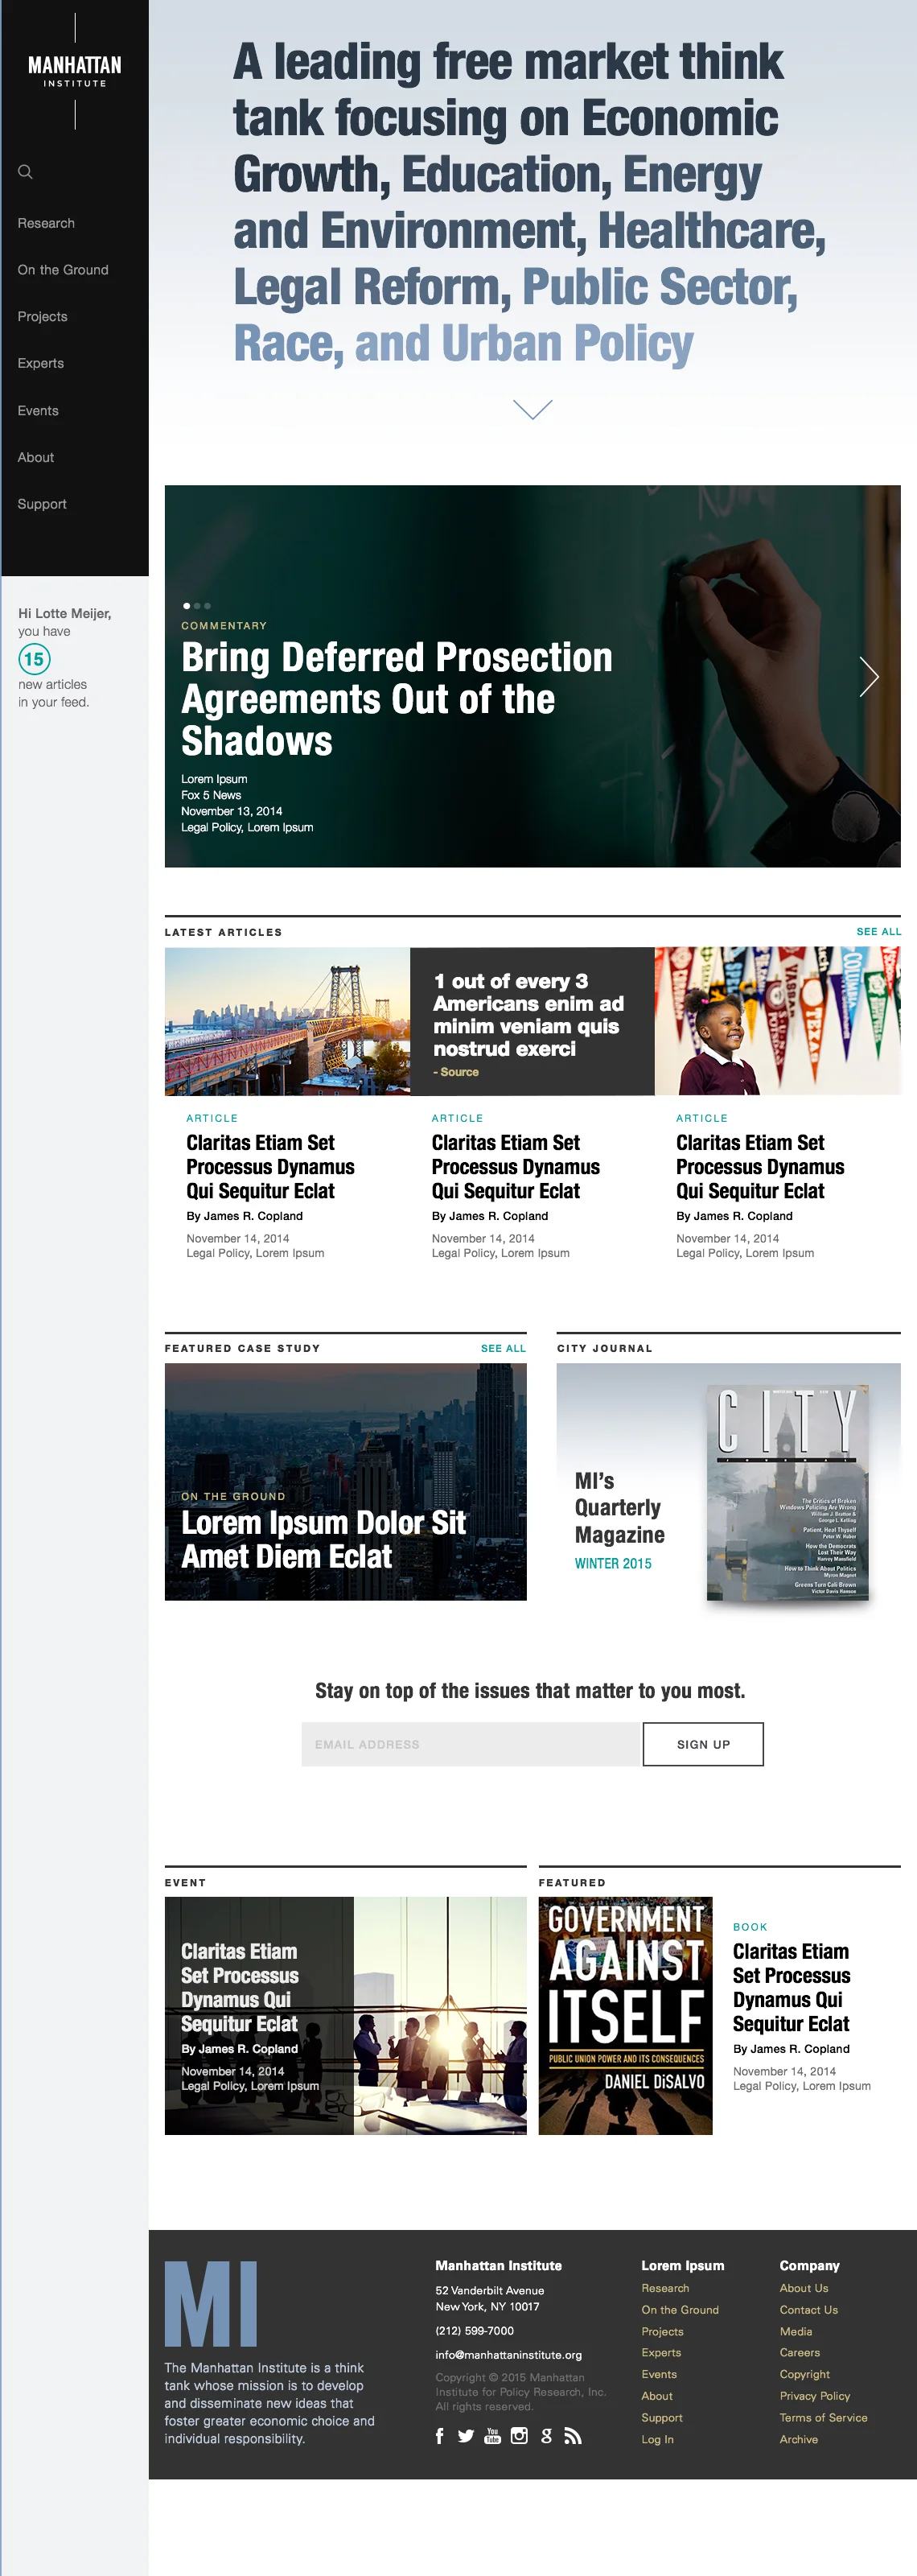
Task: Focus the Email Address input field
Action: pos(471,1744)
